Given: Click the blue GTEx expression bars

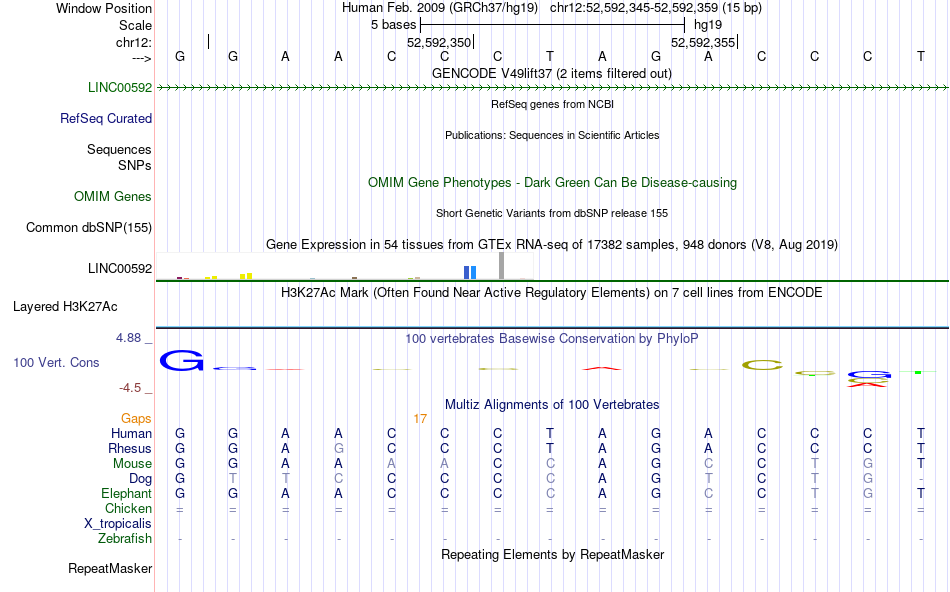Looking at the screenshot, I should click(470, 272).
